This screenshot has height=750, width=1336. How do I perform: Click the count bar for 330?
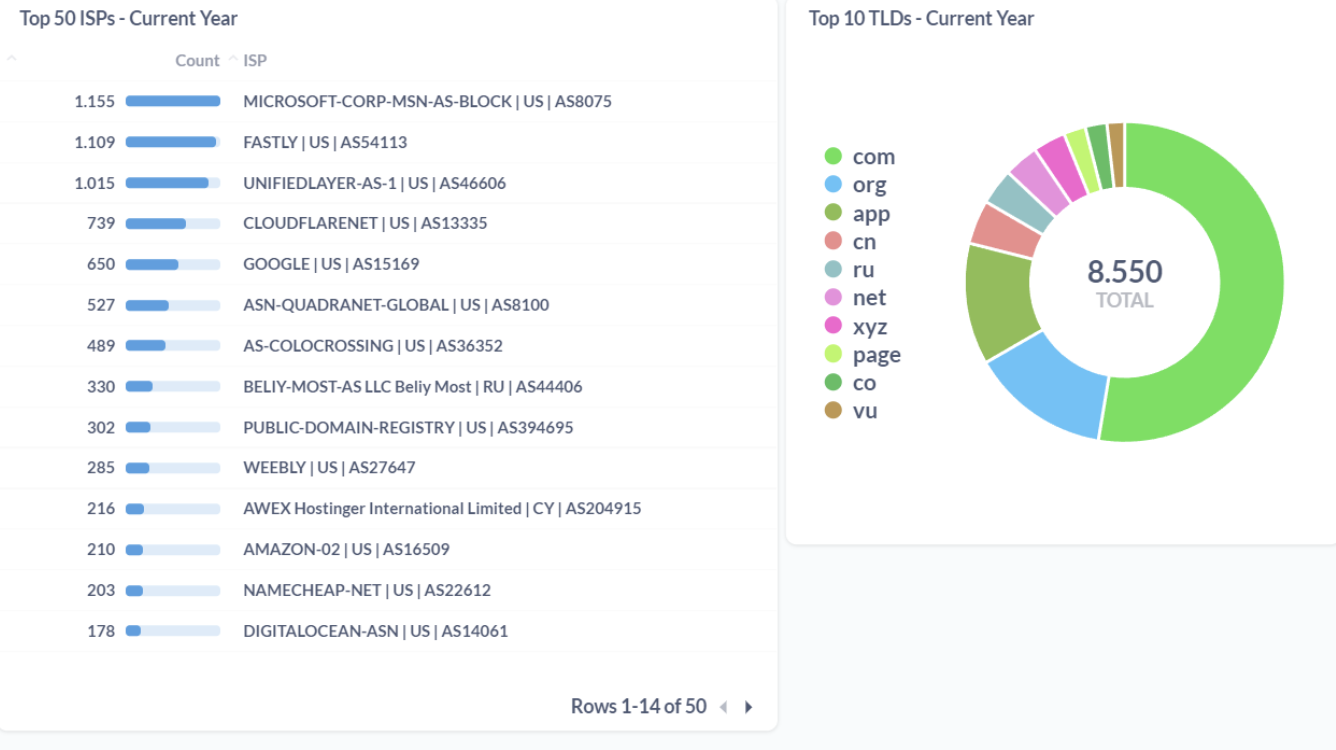coord(173,386)
